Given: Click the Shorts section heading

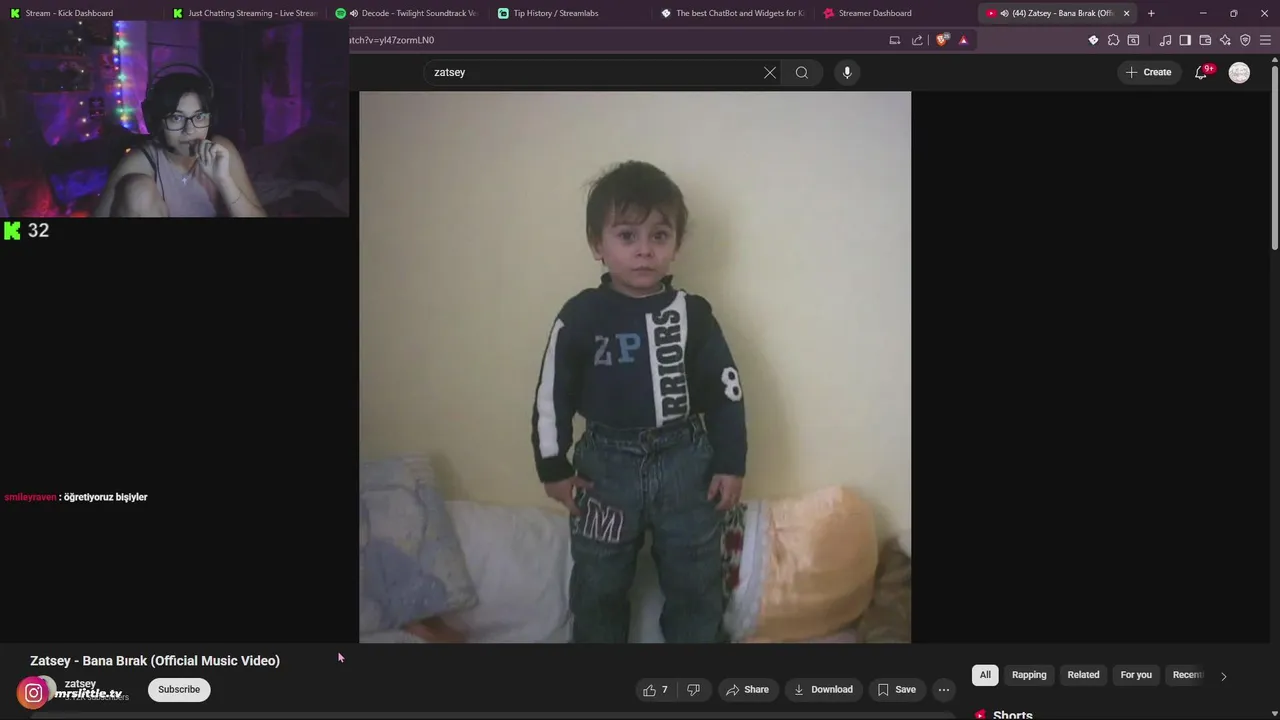Looking at the screenshot, I should pyautogui.click(x=1013, y=715).
